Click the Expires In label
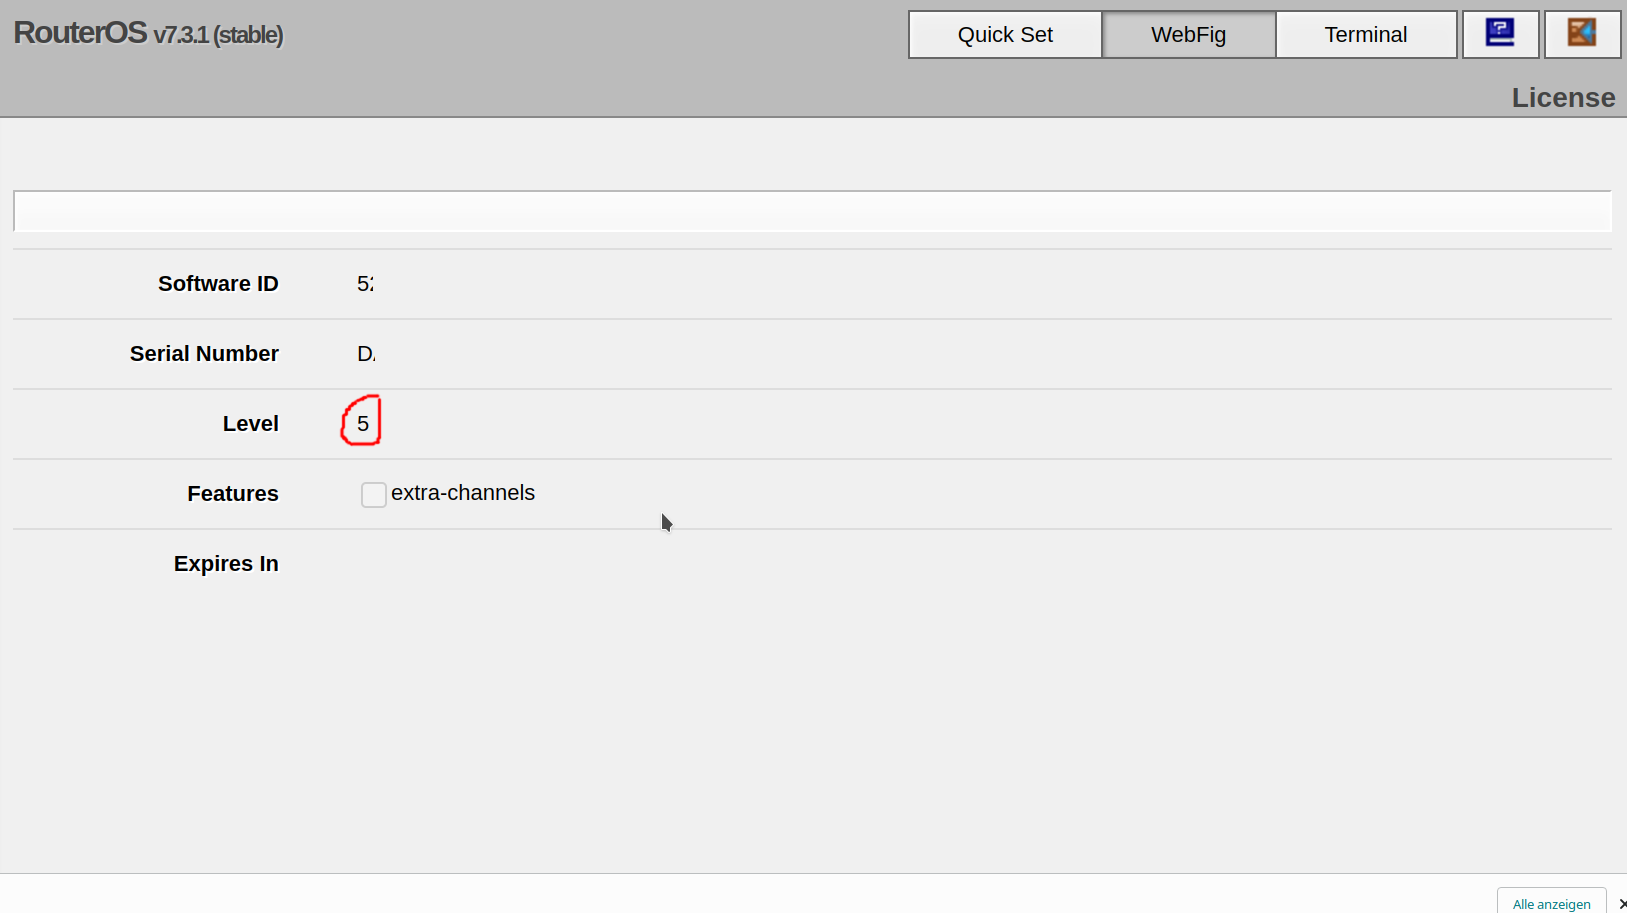1627x913 pixels. (226, 564)
